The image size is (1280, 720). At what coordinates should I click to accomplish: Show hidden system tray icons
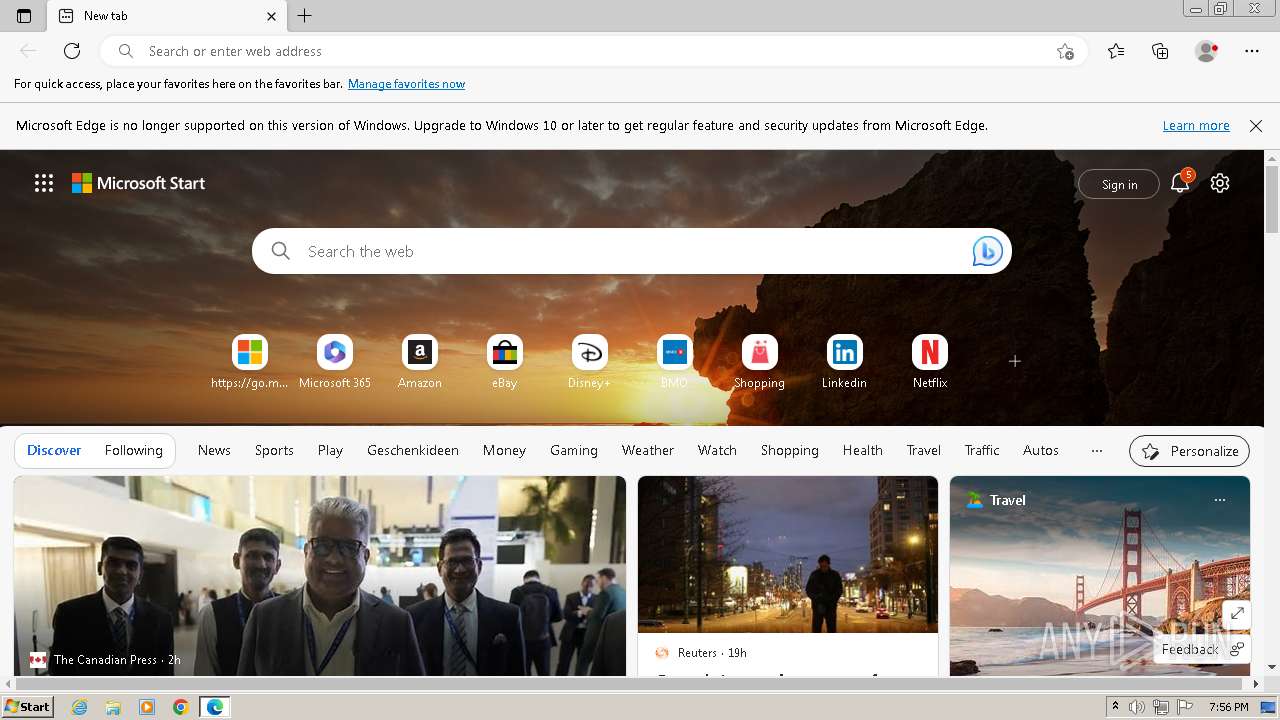(1115, 707)
